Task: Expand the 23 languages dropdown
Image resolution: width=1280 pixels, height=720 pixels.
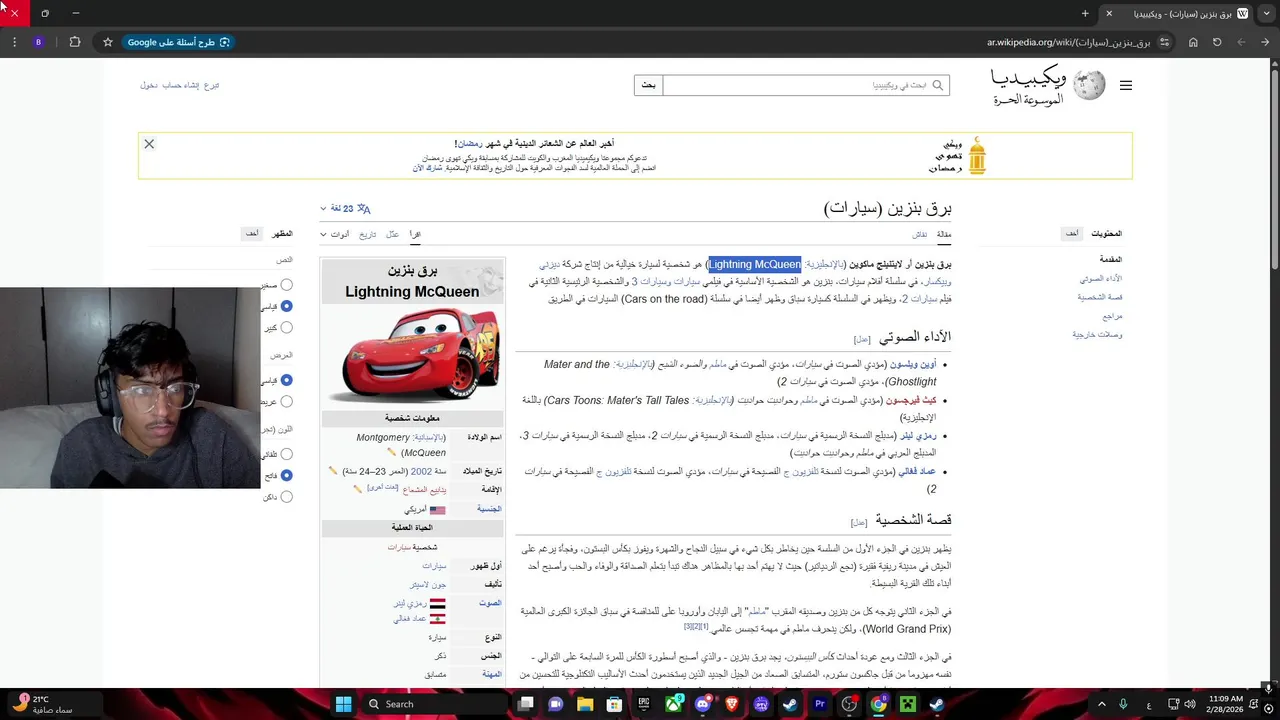Action: pos(345,208)
